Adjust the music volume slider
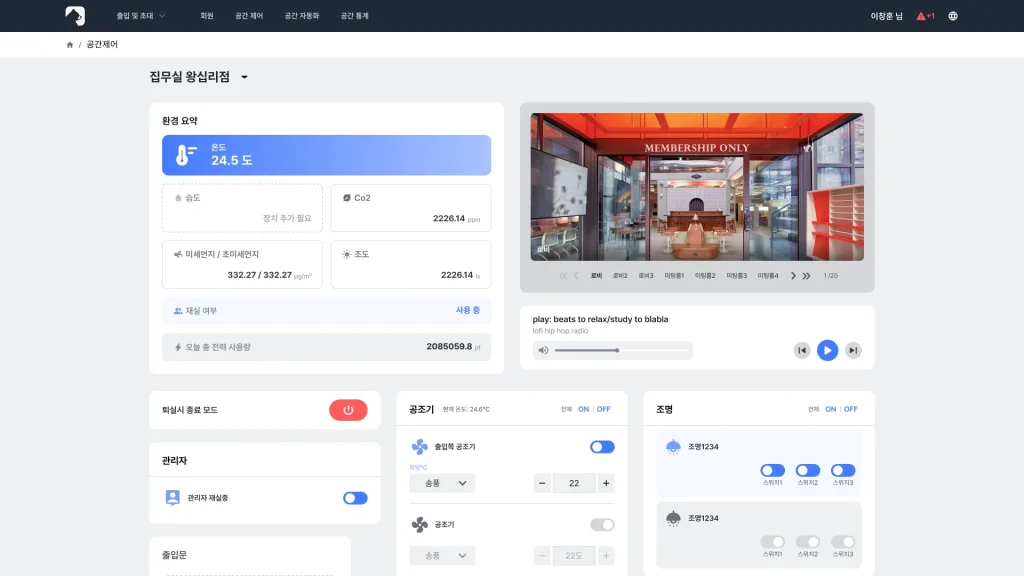The width and height of the screenshot is (1024, 576). 622,351
